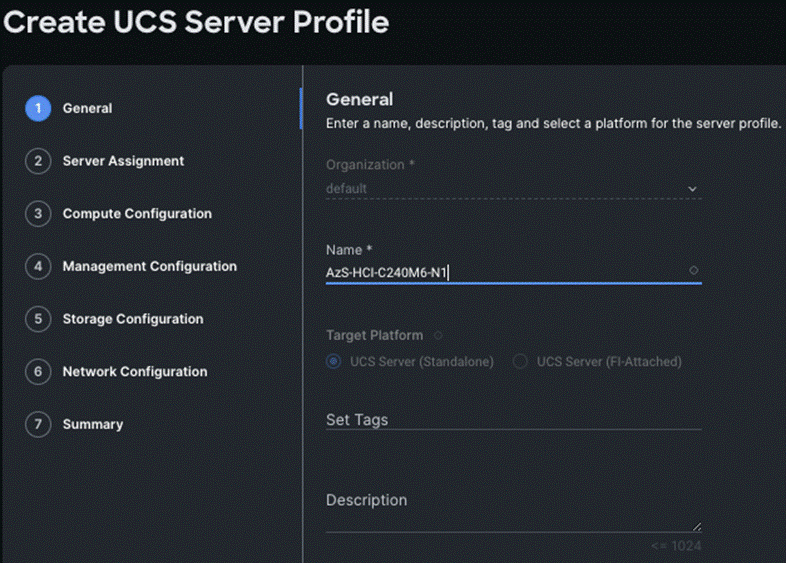Viewport: 786px width, 563px height.
Task: Go to Compute Configuration step
Action: point(137,214)
